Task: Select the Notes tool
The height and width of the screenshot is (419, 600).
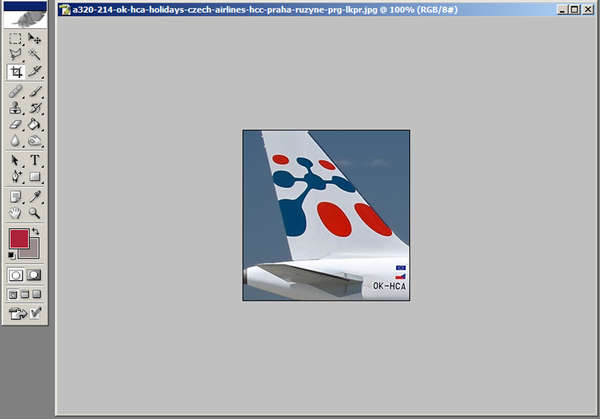Action: (15, 197)
